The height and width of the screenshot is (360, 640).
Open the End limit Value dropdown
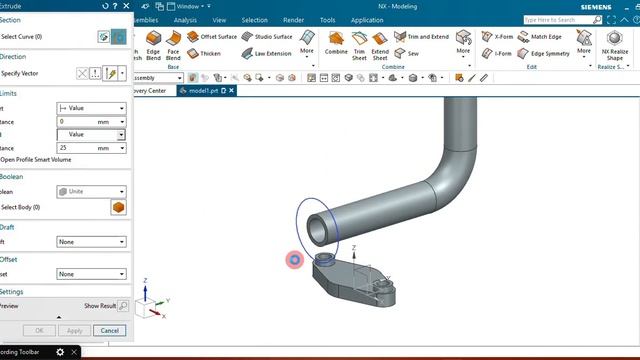[x=91, y=134]
